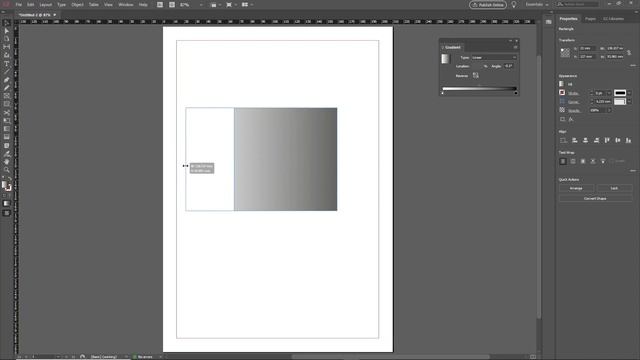640x360 pixels.
Task: Click the Stroke label link
Action: [573, 93]
